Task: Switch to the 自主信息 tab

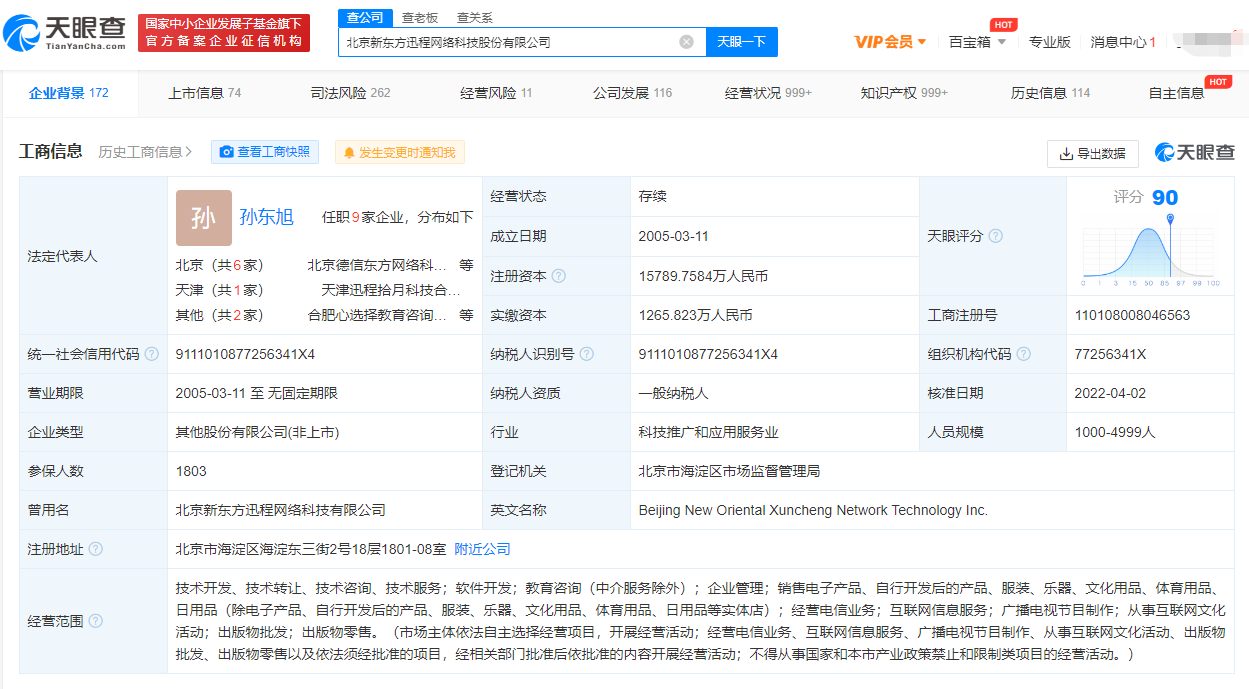Action: 1176,93
